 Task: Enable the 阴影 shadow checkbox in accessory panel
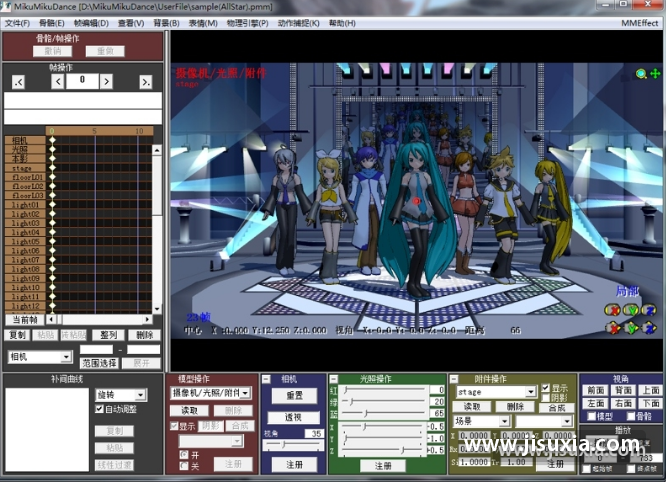click(546, 398)
